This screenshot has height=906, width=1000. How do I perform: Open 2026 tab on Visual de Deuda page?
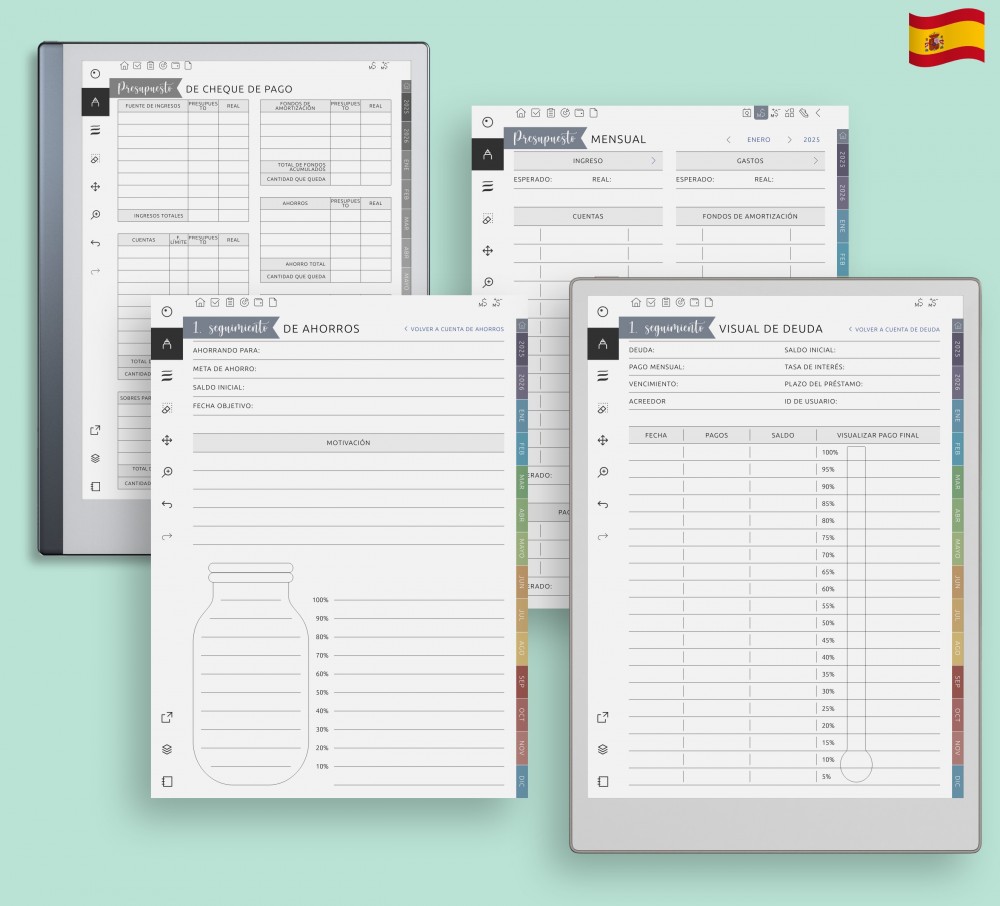click(x=957, y=383)
